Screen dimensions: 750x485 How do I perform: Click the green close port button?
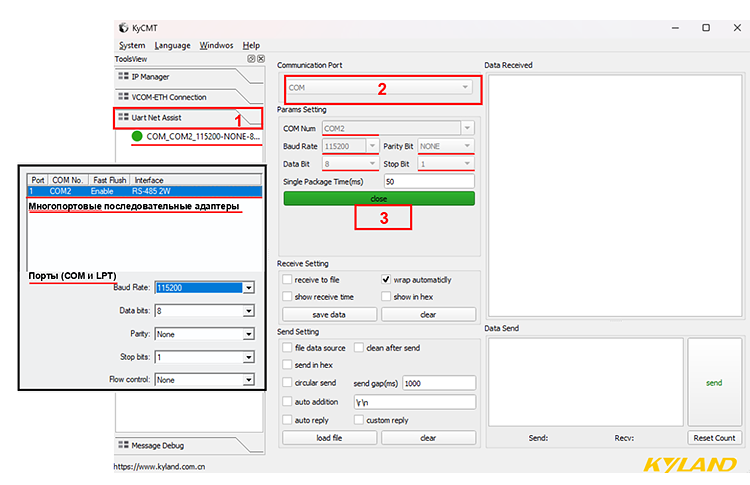(379, 198)
